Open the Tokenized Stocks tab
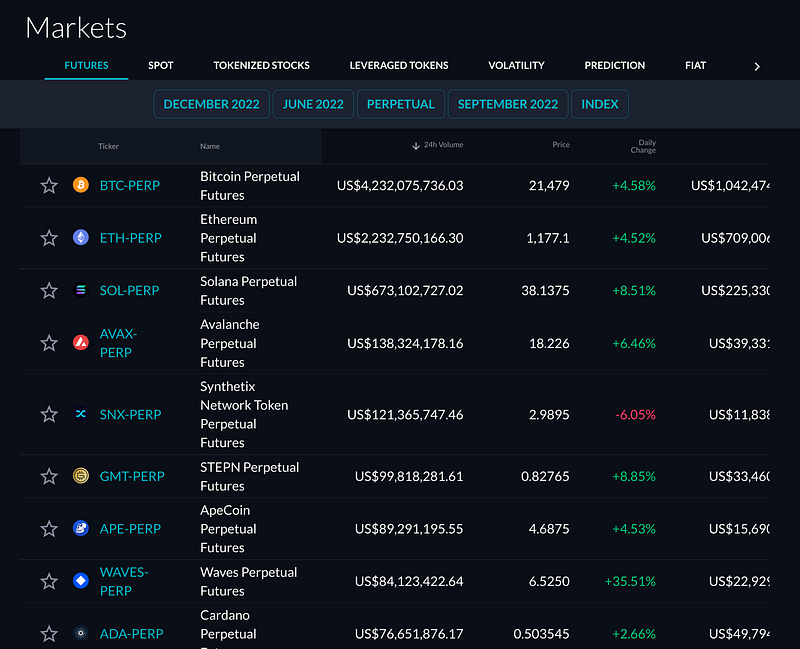This screenshot has width=800, height=649. tap(261, 65)
